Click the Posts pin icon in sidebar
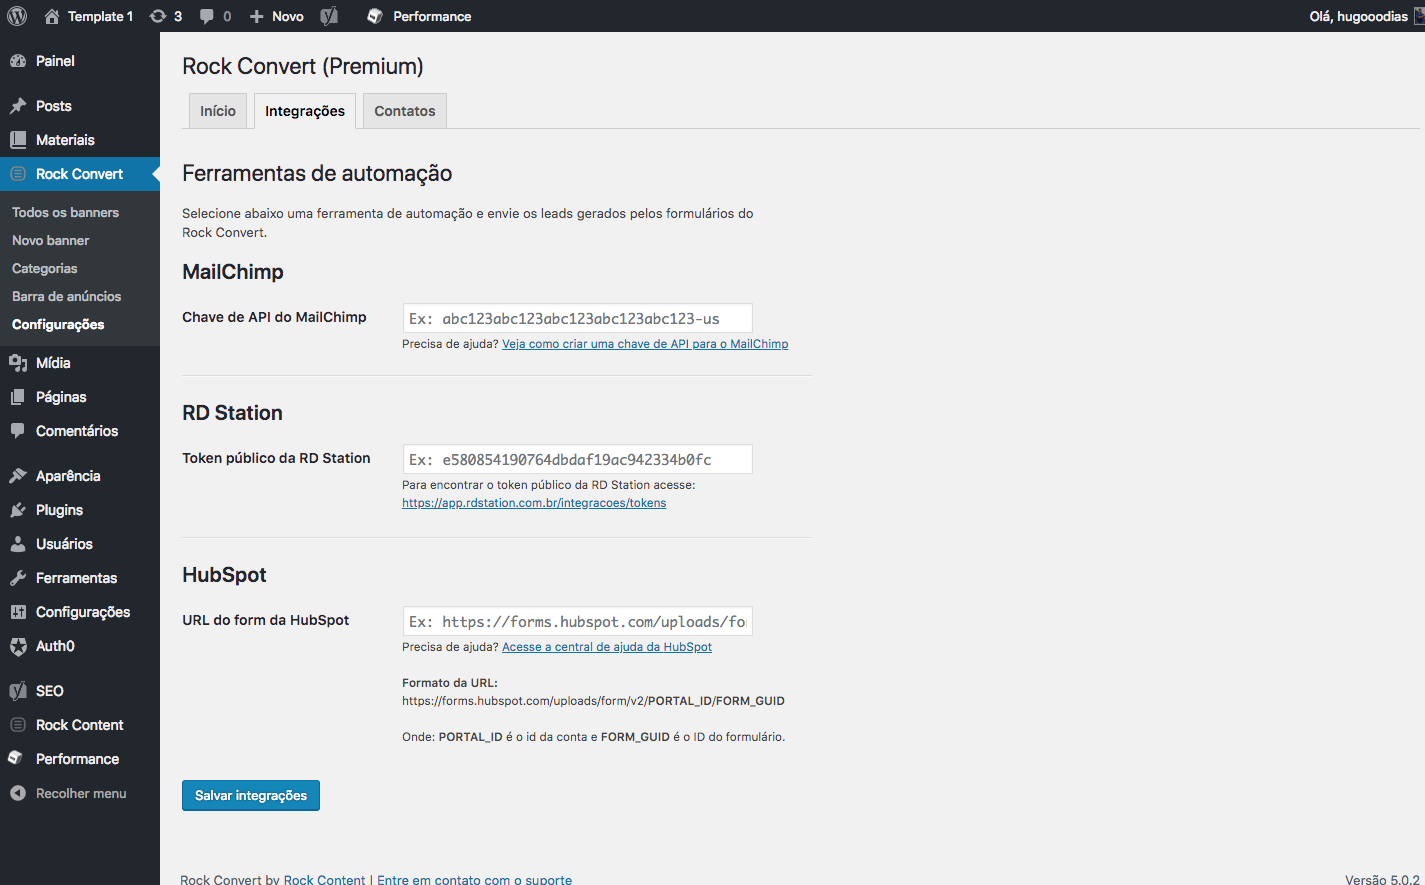This screenshot has width=1425, height=885. pyautogui.click(x=18, y=106)
